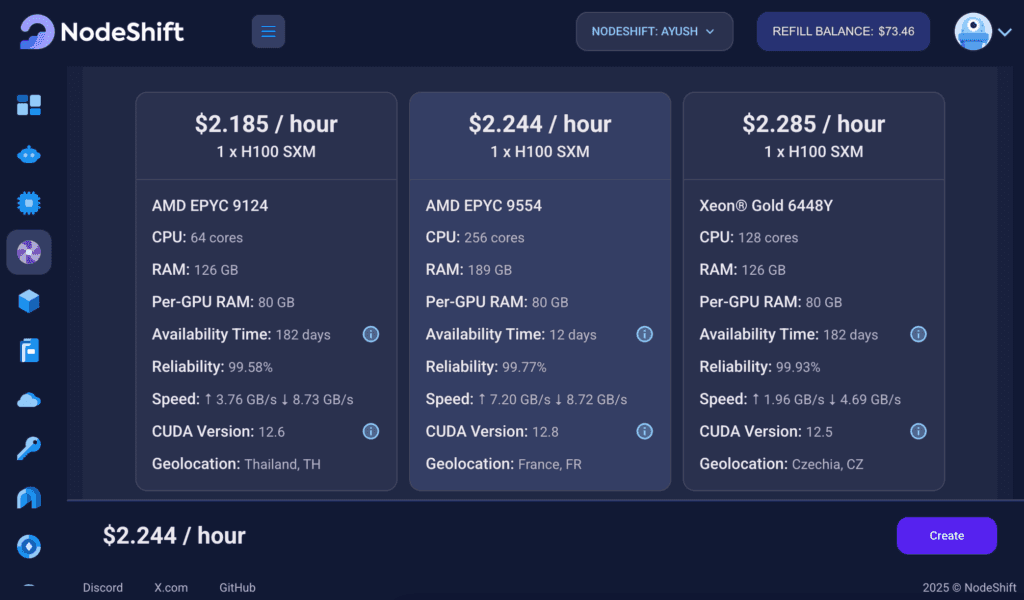Image resolution: width=1024 pixels, height=600 pixels.
Task: Show Availability Time info for $2.285 card
Action: click(918, 334)
